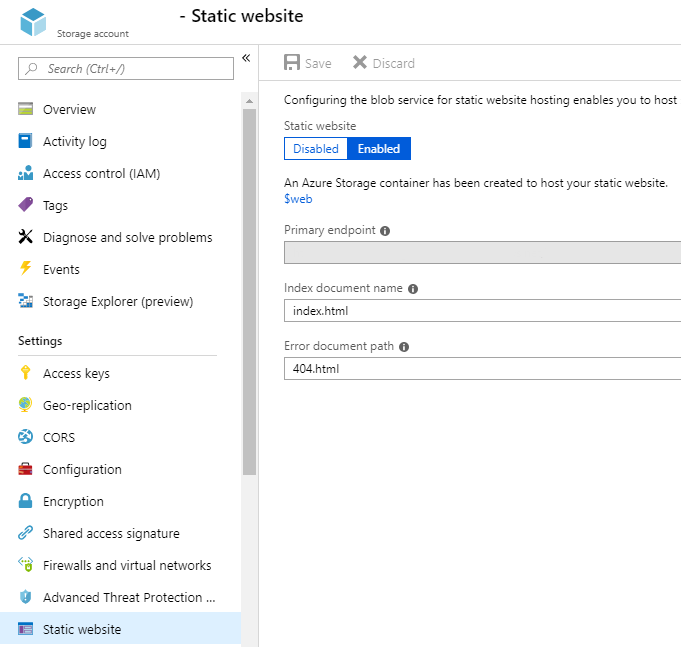Open CORS settings item
Viewport: 681px width, 647px height.
pyautogui.click(x=59, y=437)
